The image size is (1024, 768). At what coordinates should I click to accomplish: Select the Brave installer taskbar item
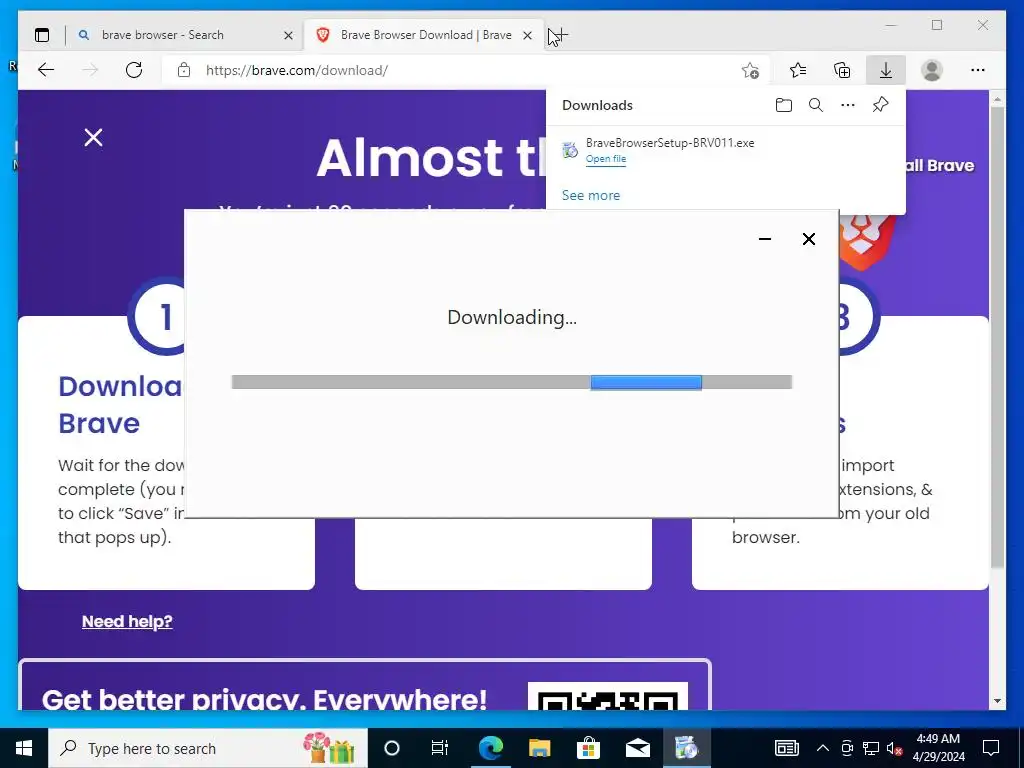[x=686, y=748]
